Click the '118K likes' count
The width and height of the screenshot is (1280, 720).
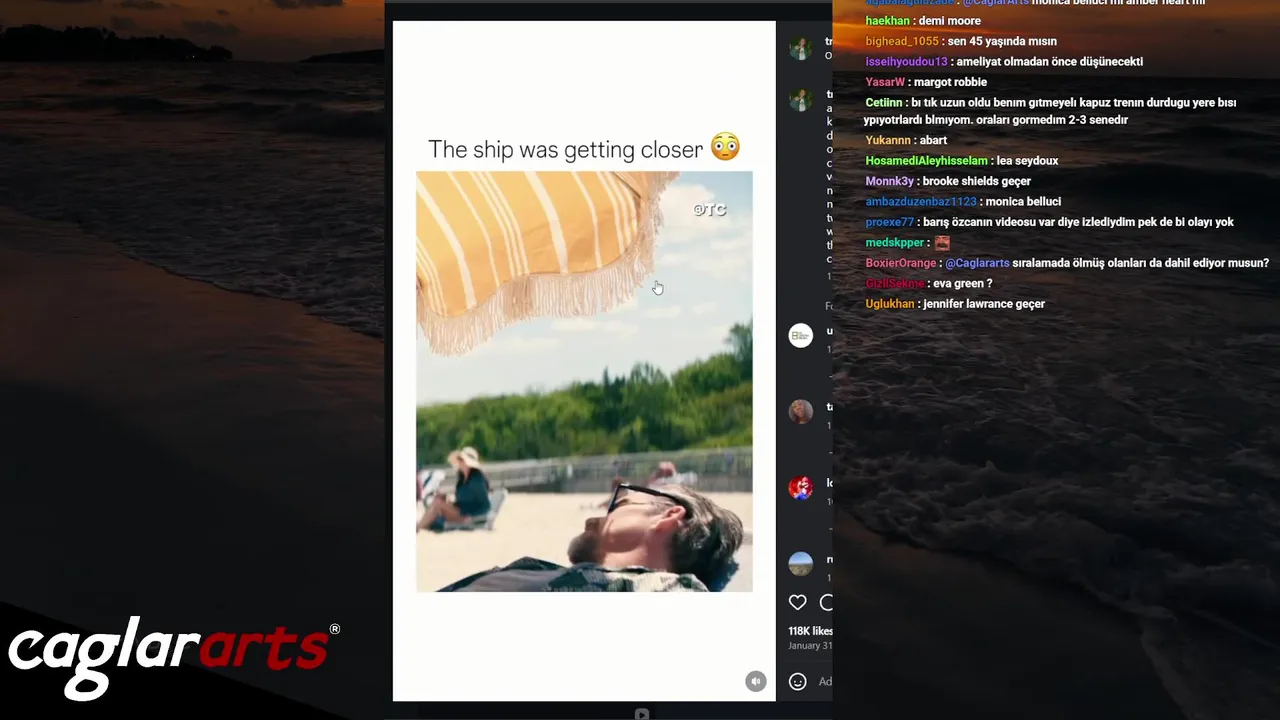point(810,631)
